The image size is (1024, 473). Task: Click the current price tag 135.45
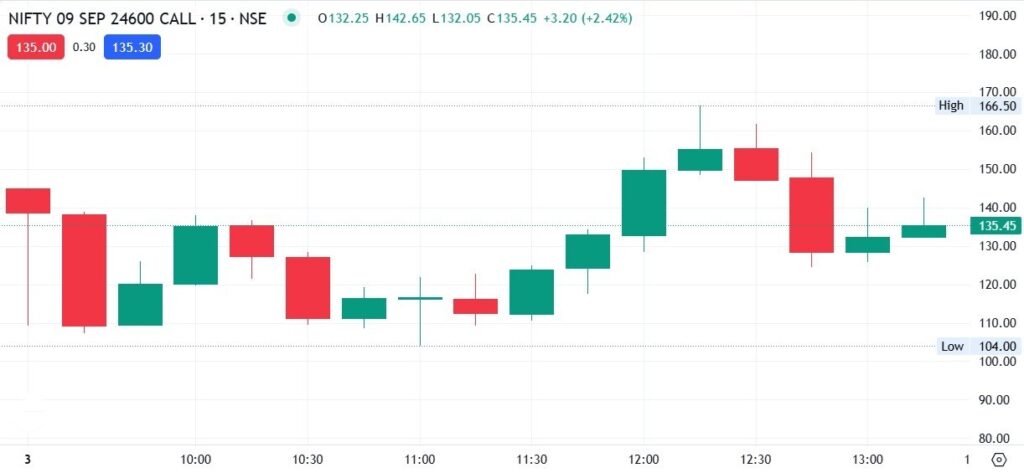tap(994, 226)
